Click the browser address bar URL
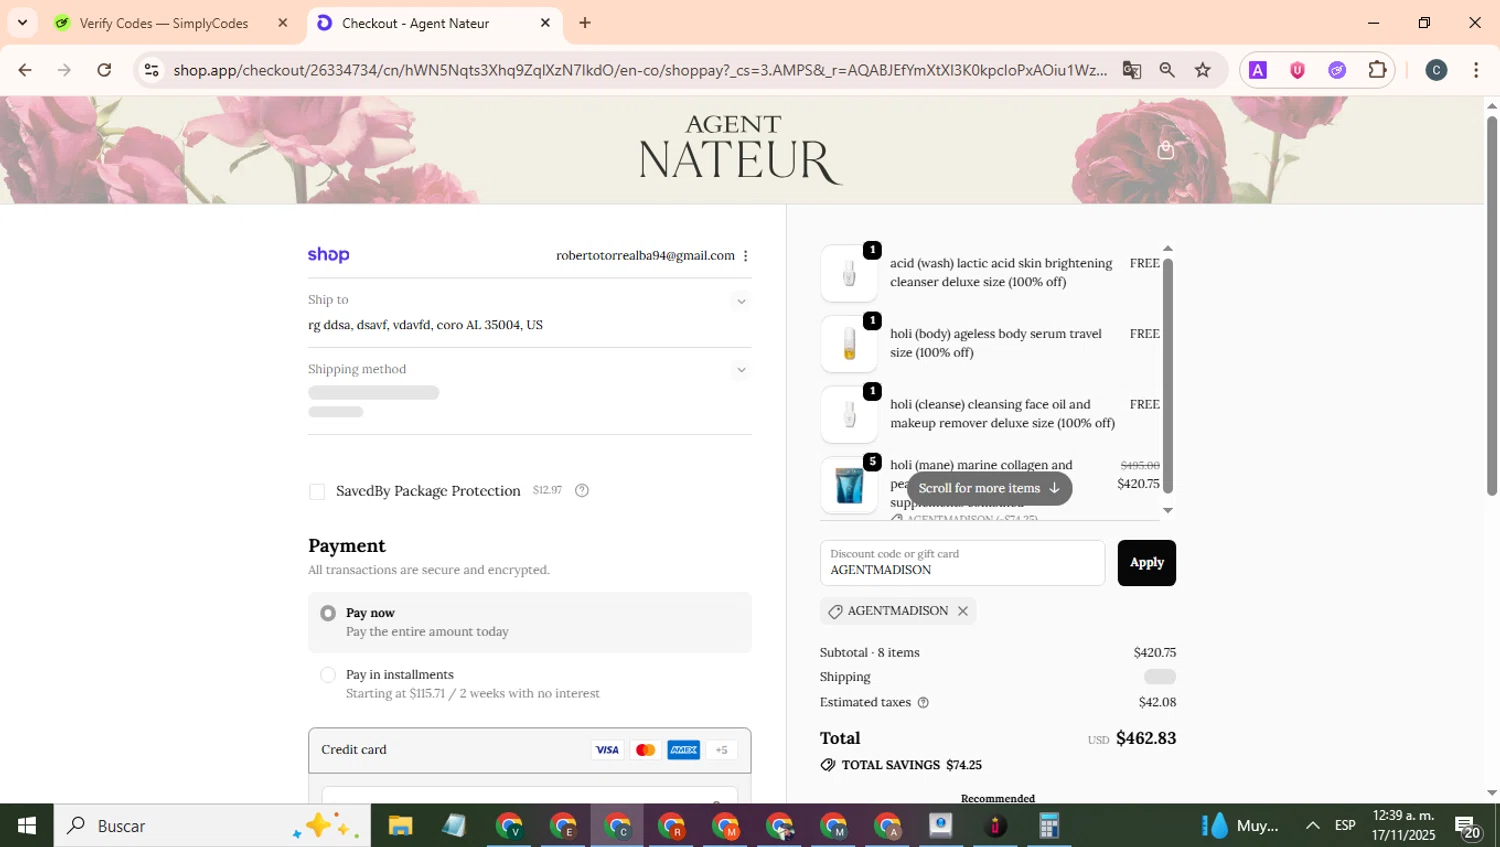Viewport: 1500px width, 847px height. click(640, 70)
